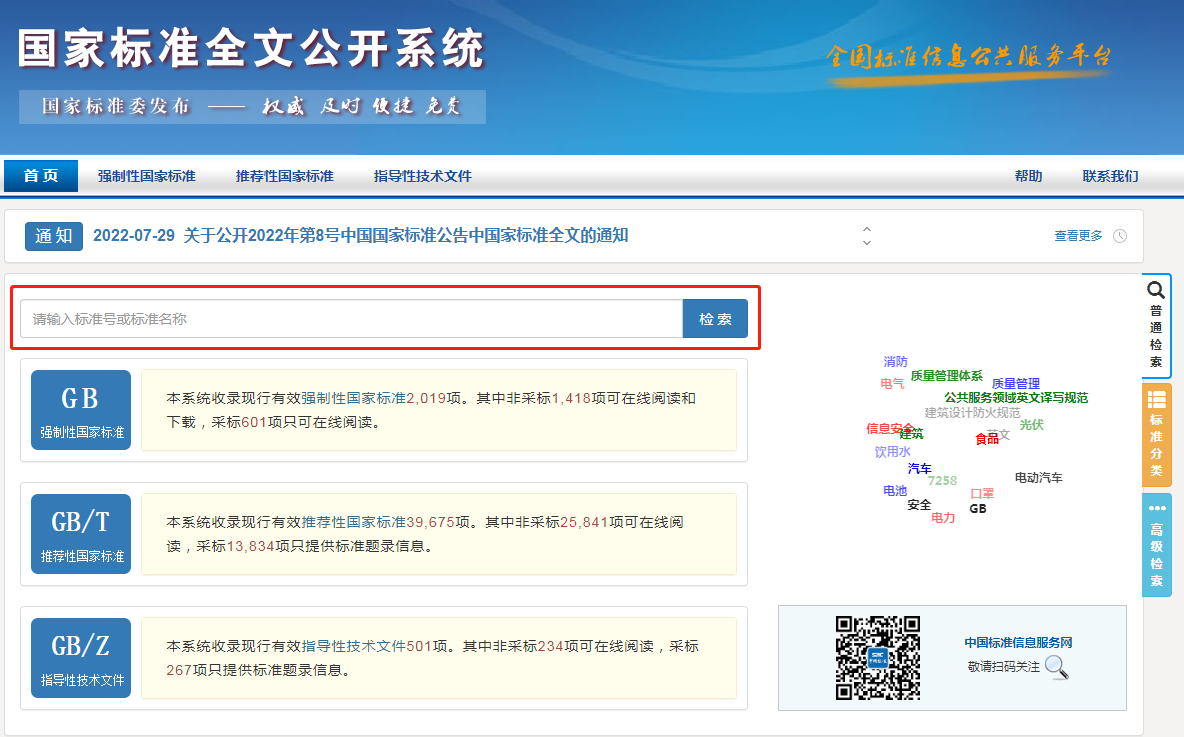Screen dimensions: 1184x737
Task: Click the 消防 tag in word cloud
Action: point(896,362)
